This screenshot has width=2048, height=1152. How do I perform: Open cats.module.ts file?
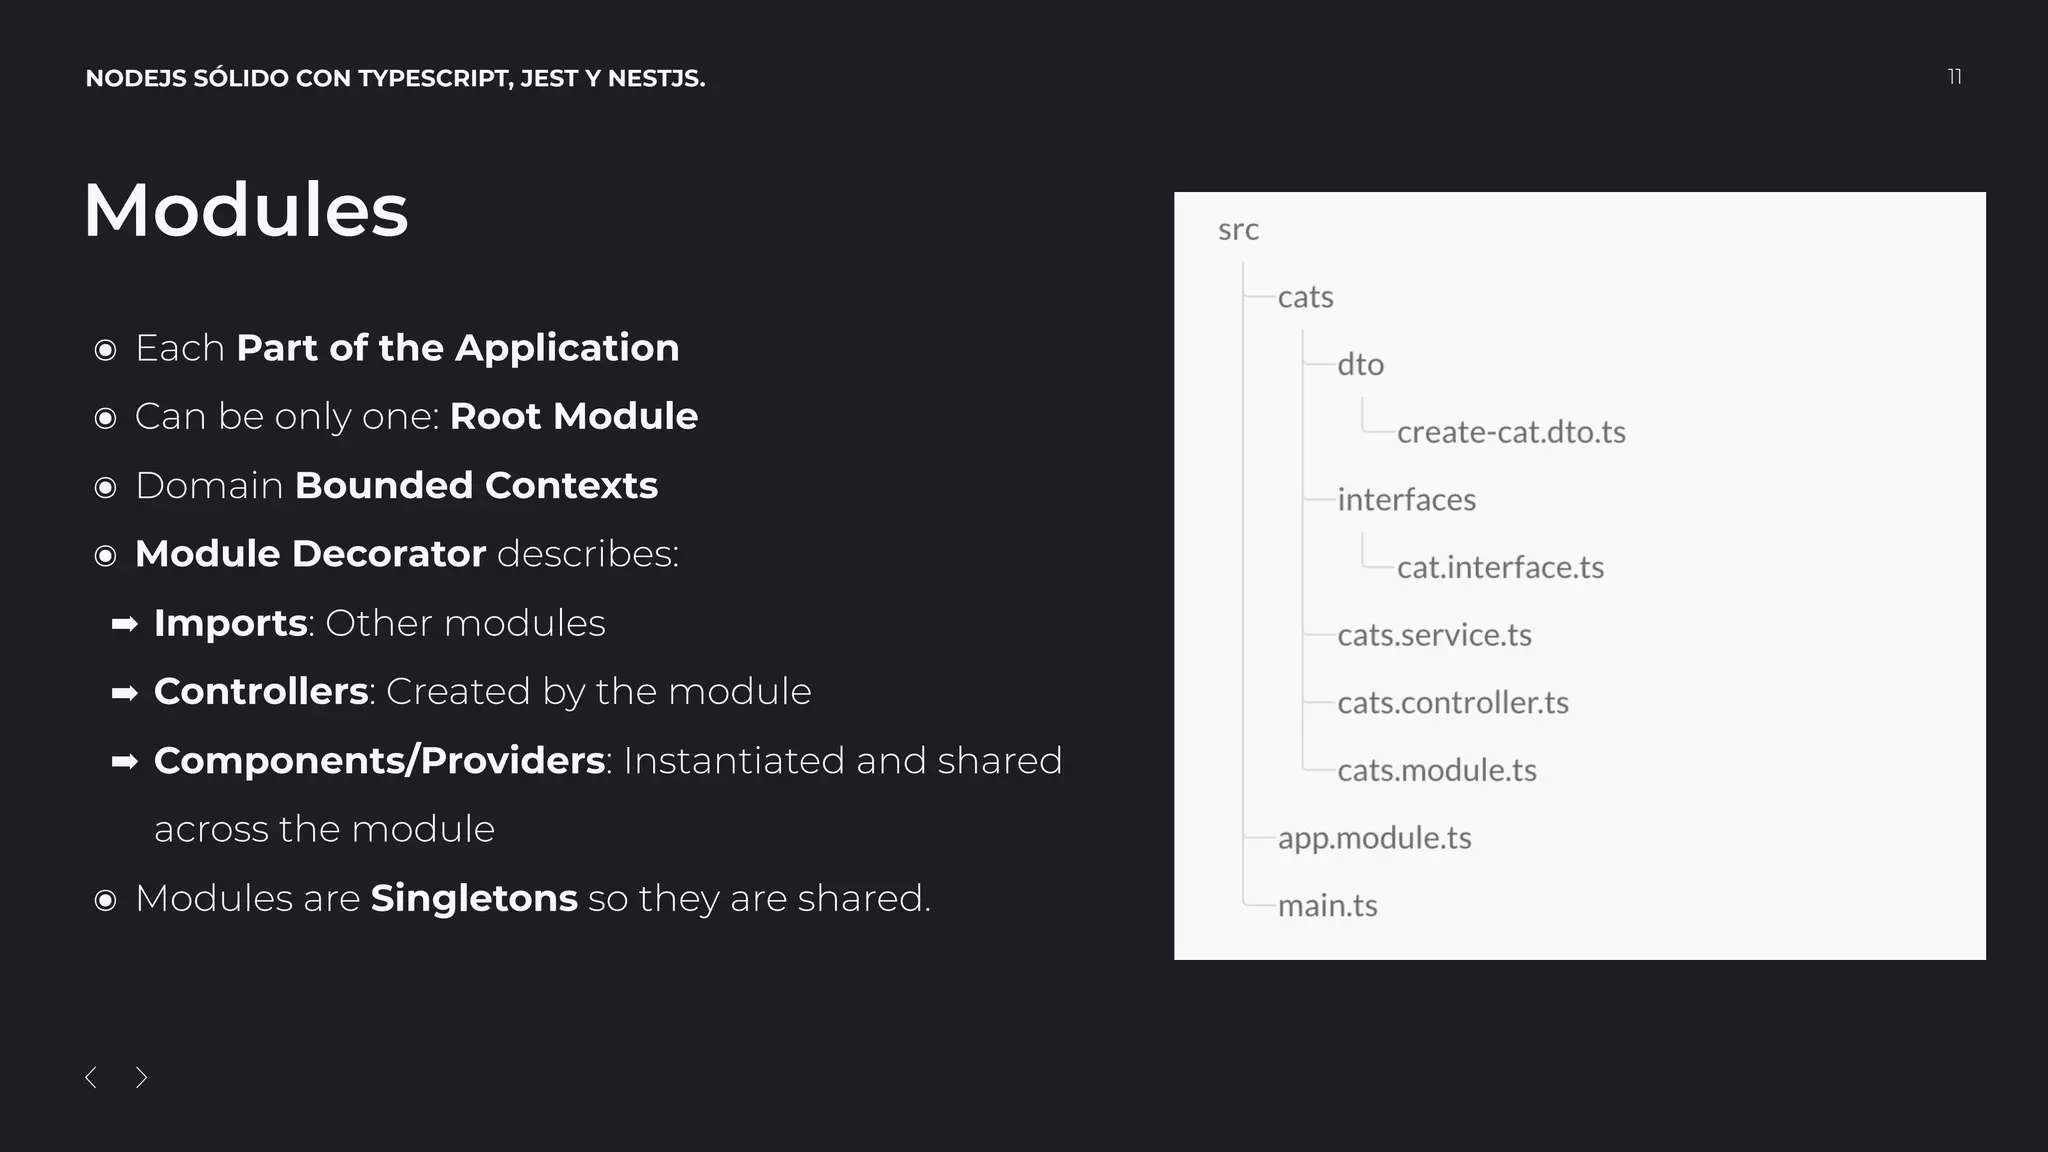1436,770
